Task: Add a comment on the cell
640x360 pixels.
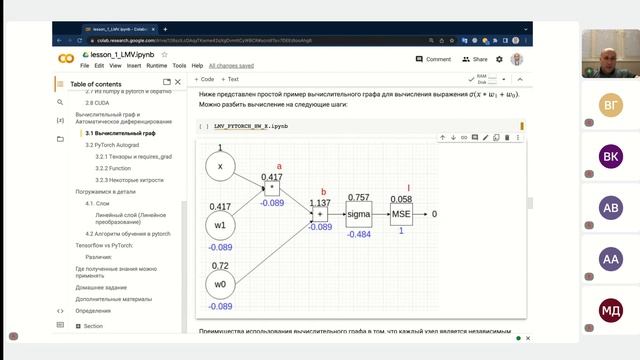Action: coord(475,138)
